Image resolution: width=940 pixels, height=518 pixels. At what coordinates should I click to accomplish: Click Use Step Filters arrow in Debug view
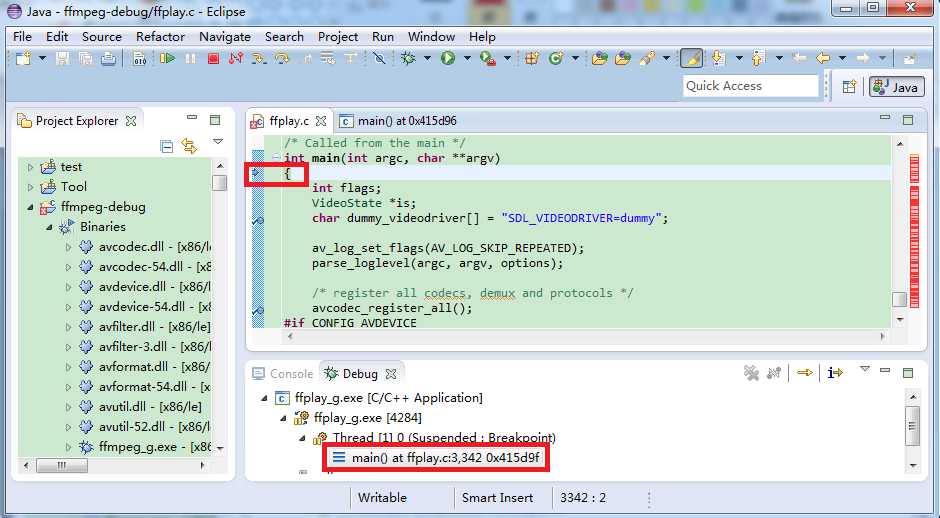pyautogui.click(x=805, y=373)
